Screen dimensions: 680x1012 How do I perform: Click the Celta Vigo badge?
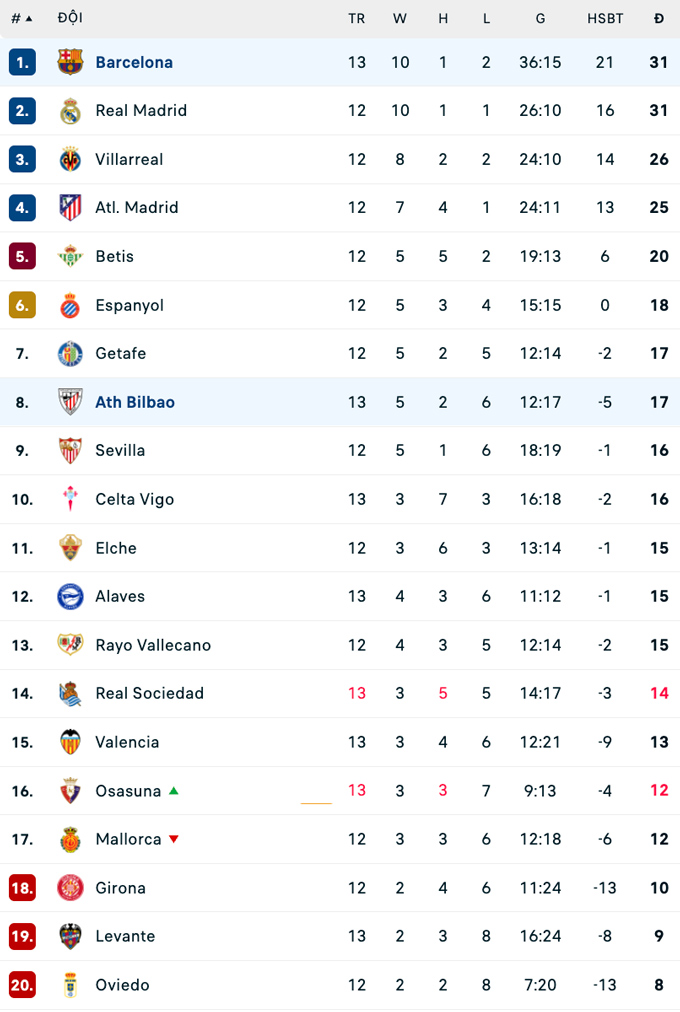(70, 499)
